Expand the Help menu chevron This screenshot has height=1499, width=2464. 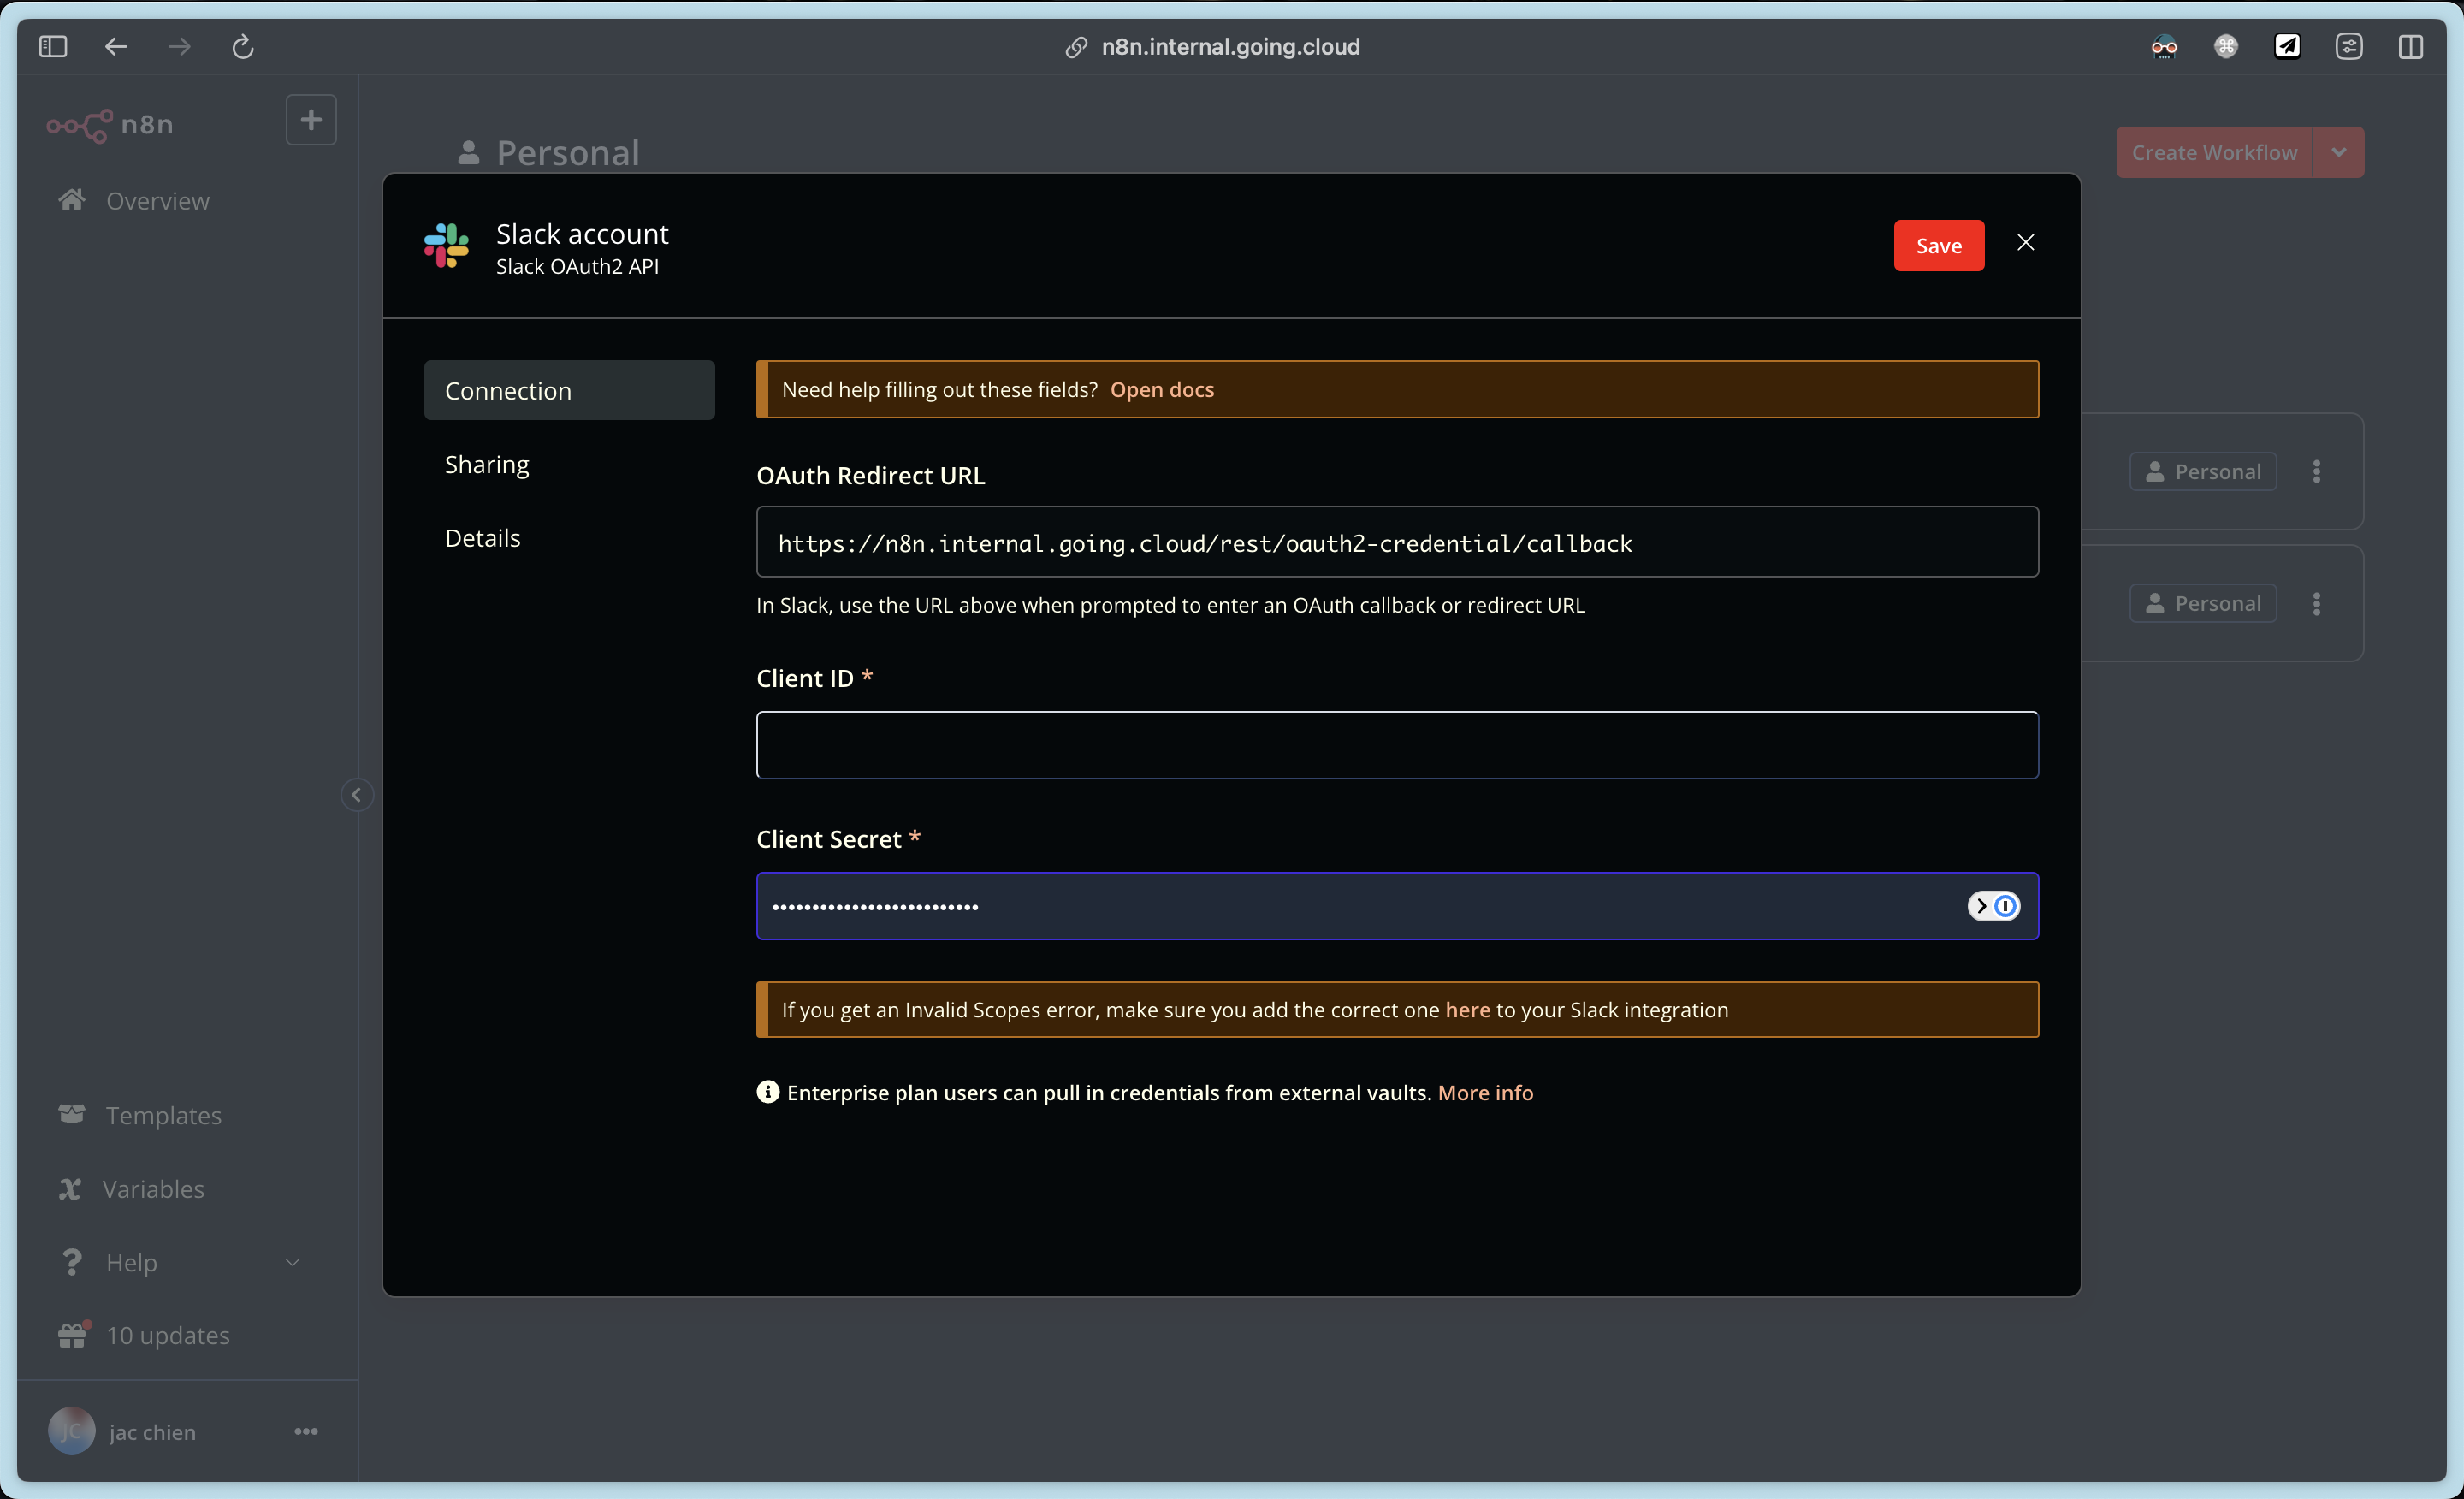tap(293, 1262)
